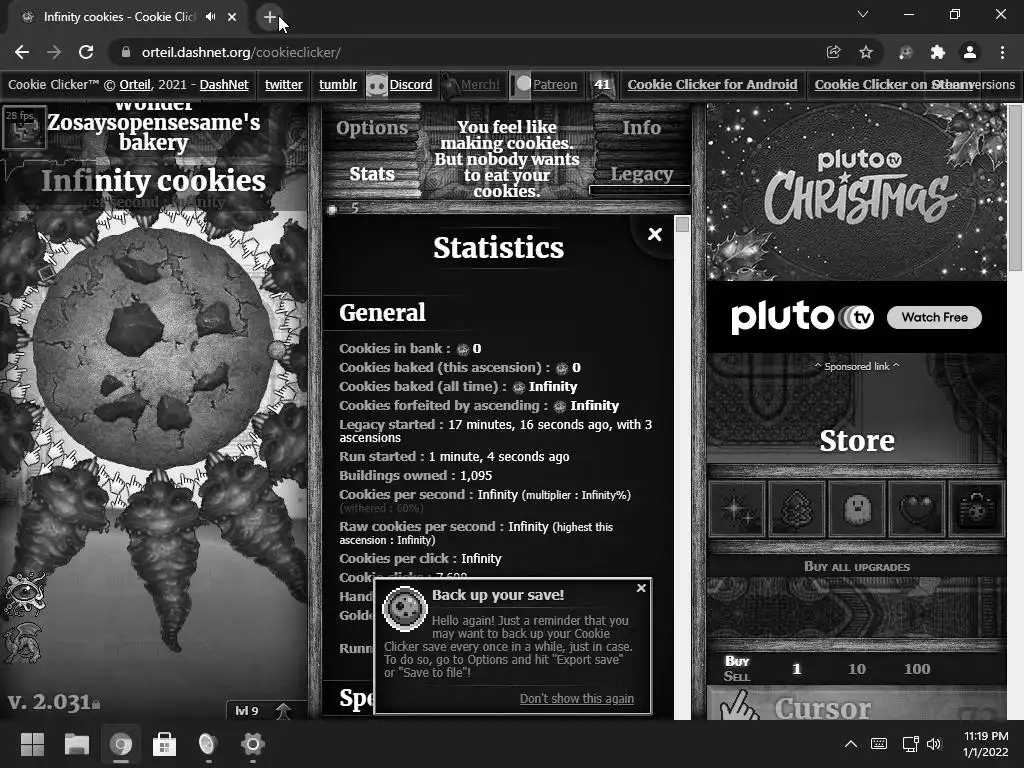
Task: Click the address bar URL
Action: 241,52
